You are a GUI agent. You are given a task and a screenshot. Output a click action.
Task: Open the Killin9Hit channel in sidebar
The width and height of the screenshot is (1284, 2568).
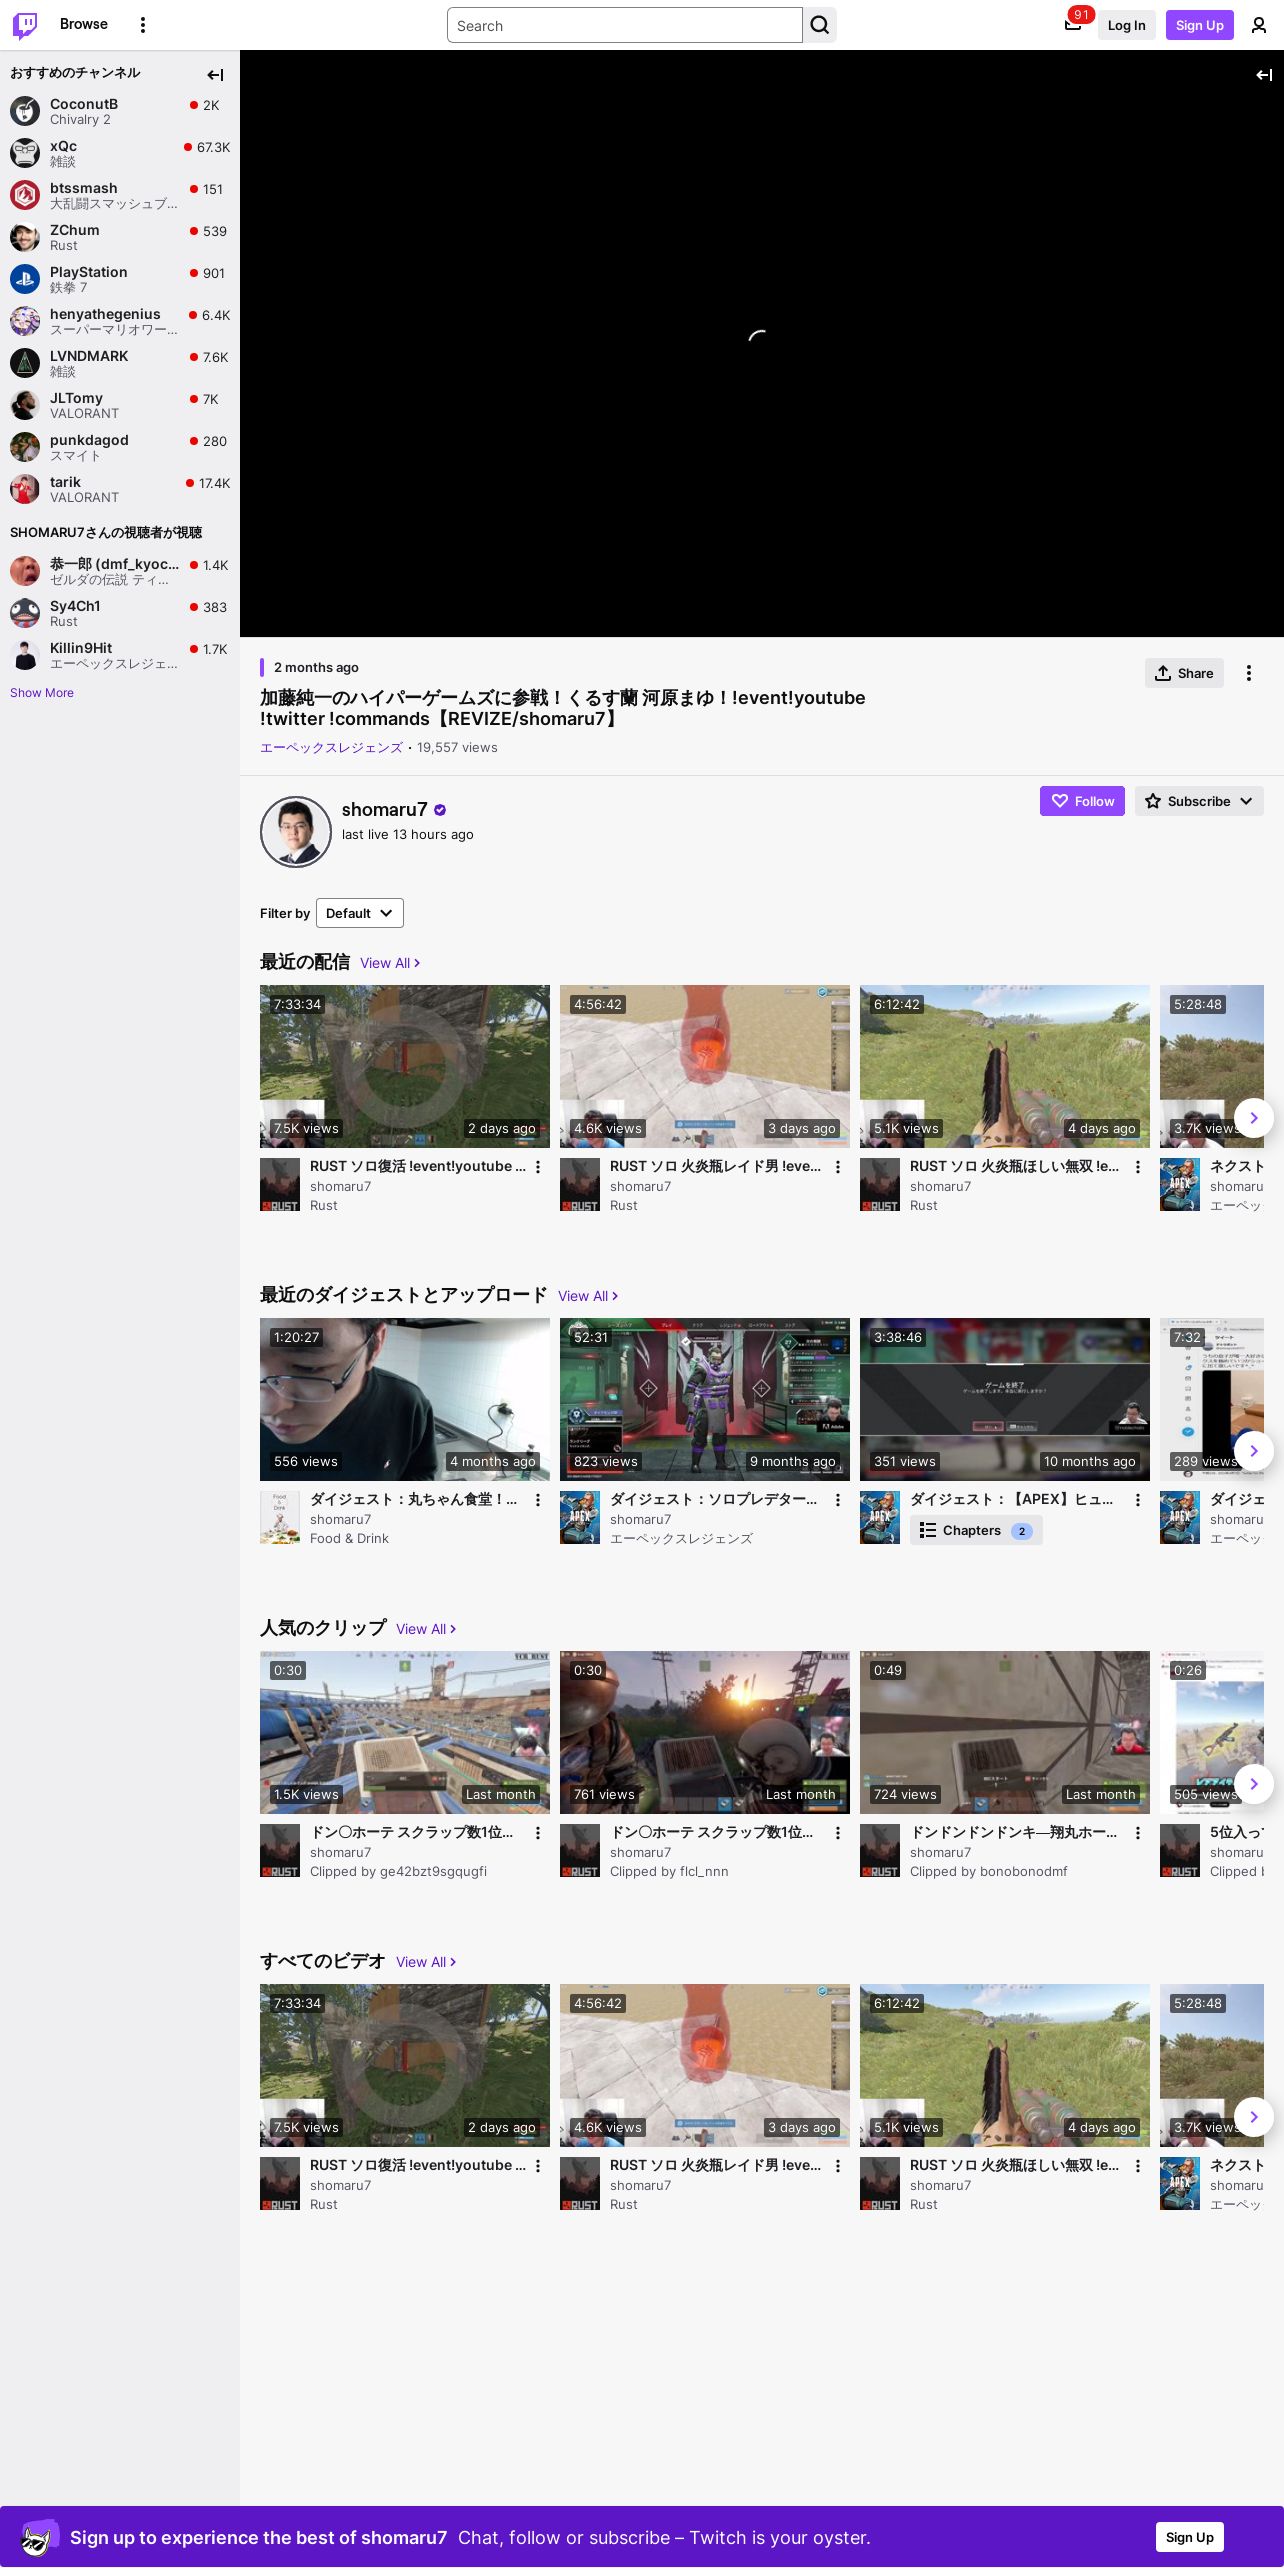point(120,655)
